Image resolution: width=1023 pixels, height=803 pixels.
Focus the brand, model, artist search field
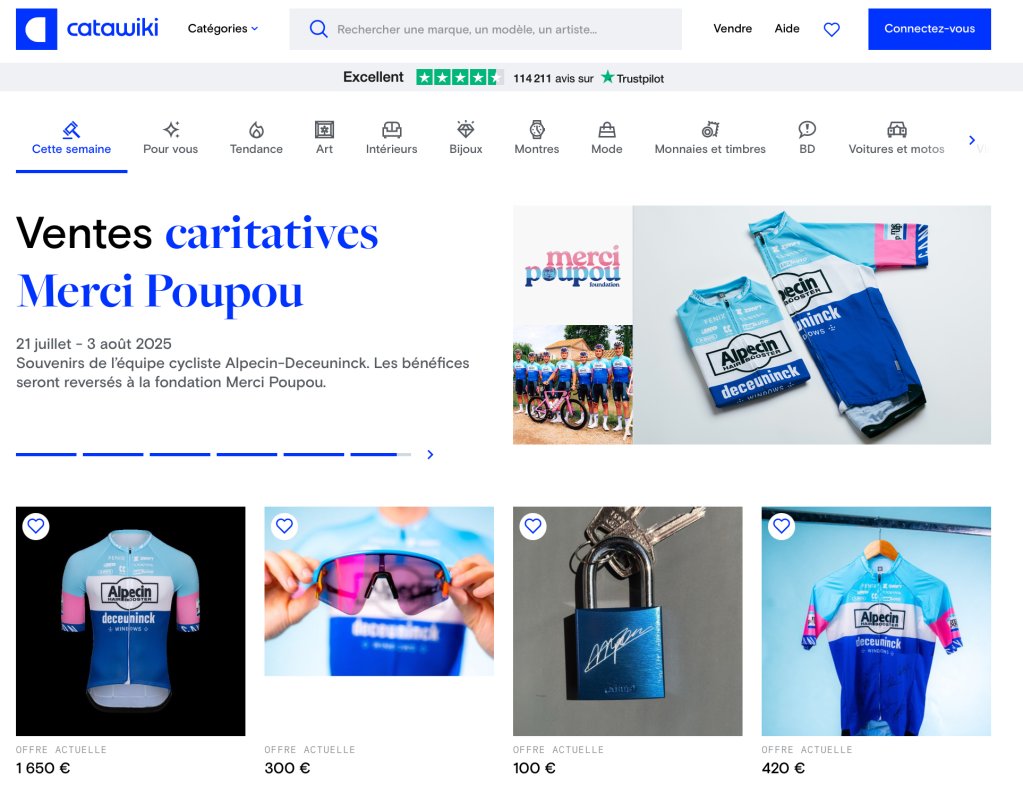point(485,29)
